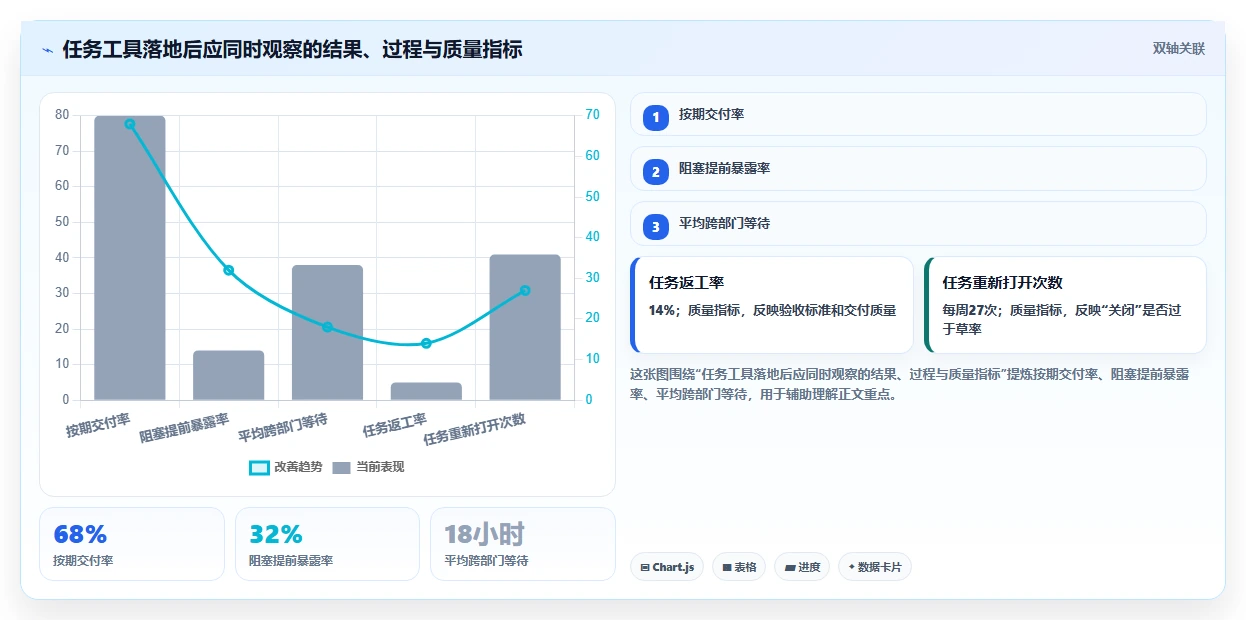Click the 任务重新打开次数 bar in the chart

tap(525, 327)
